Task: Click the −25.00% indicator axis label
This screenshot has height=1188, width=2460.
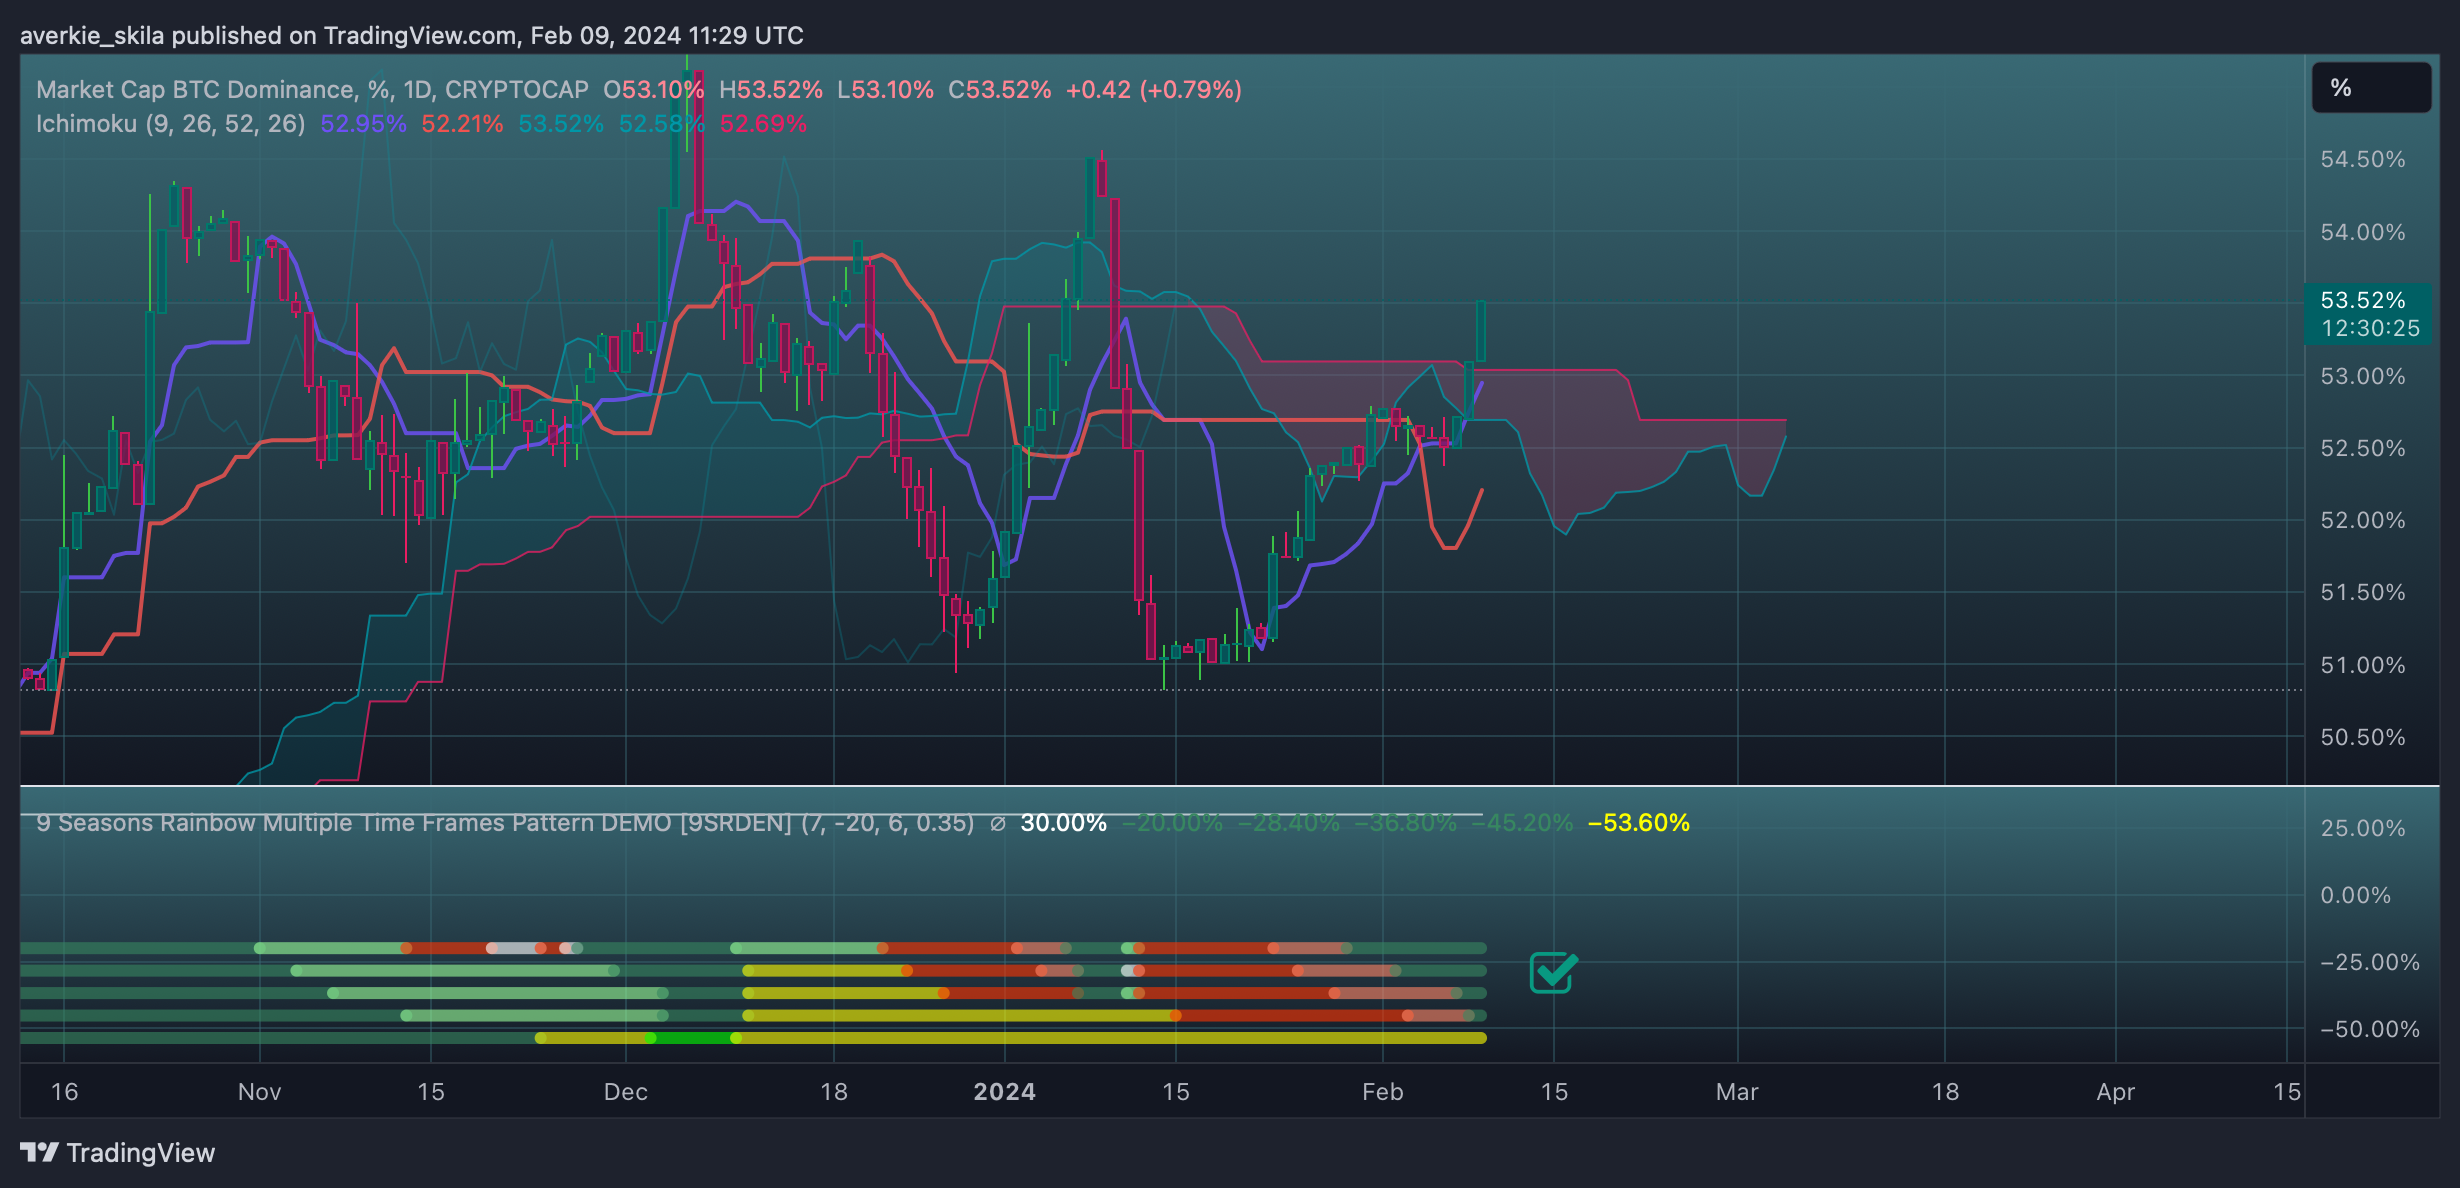Action: (x=2370, y=962)
